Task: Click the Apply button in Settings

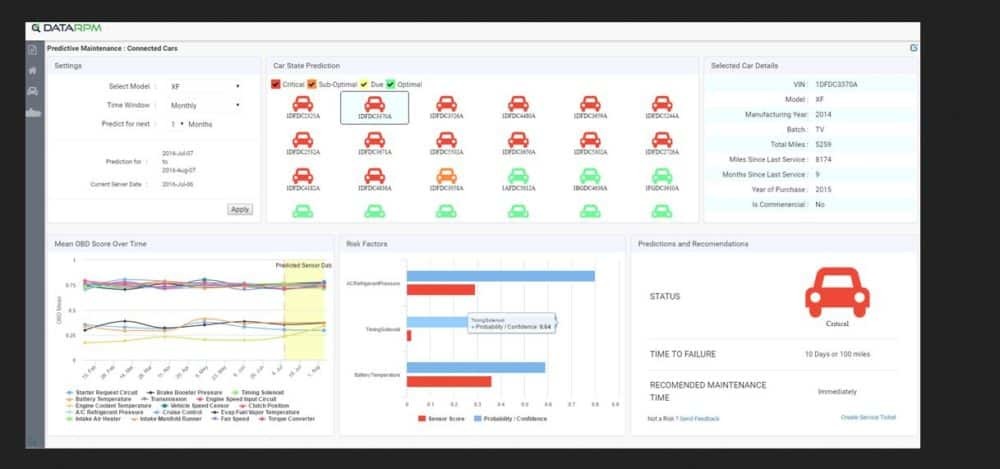Action: click(240, 210)
